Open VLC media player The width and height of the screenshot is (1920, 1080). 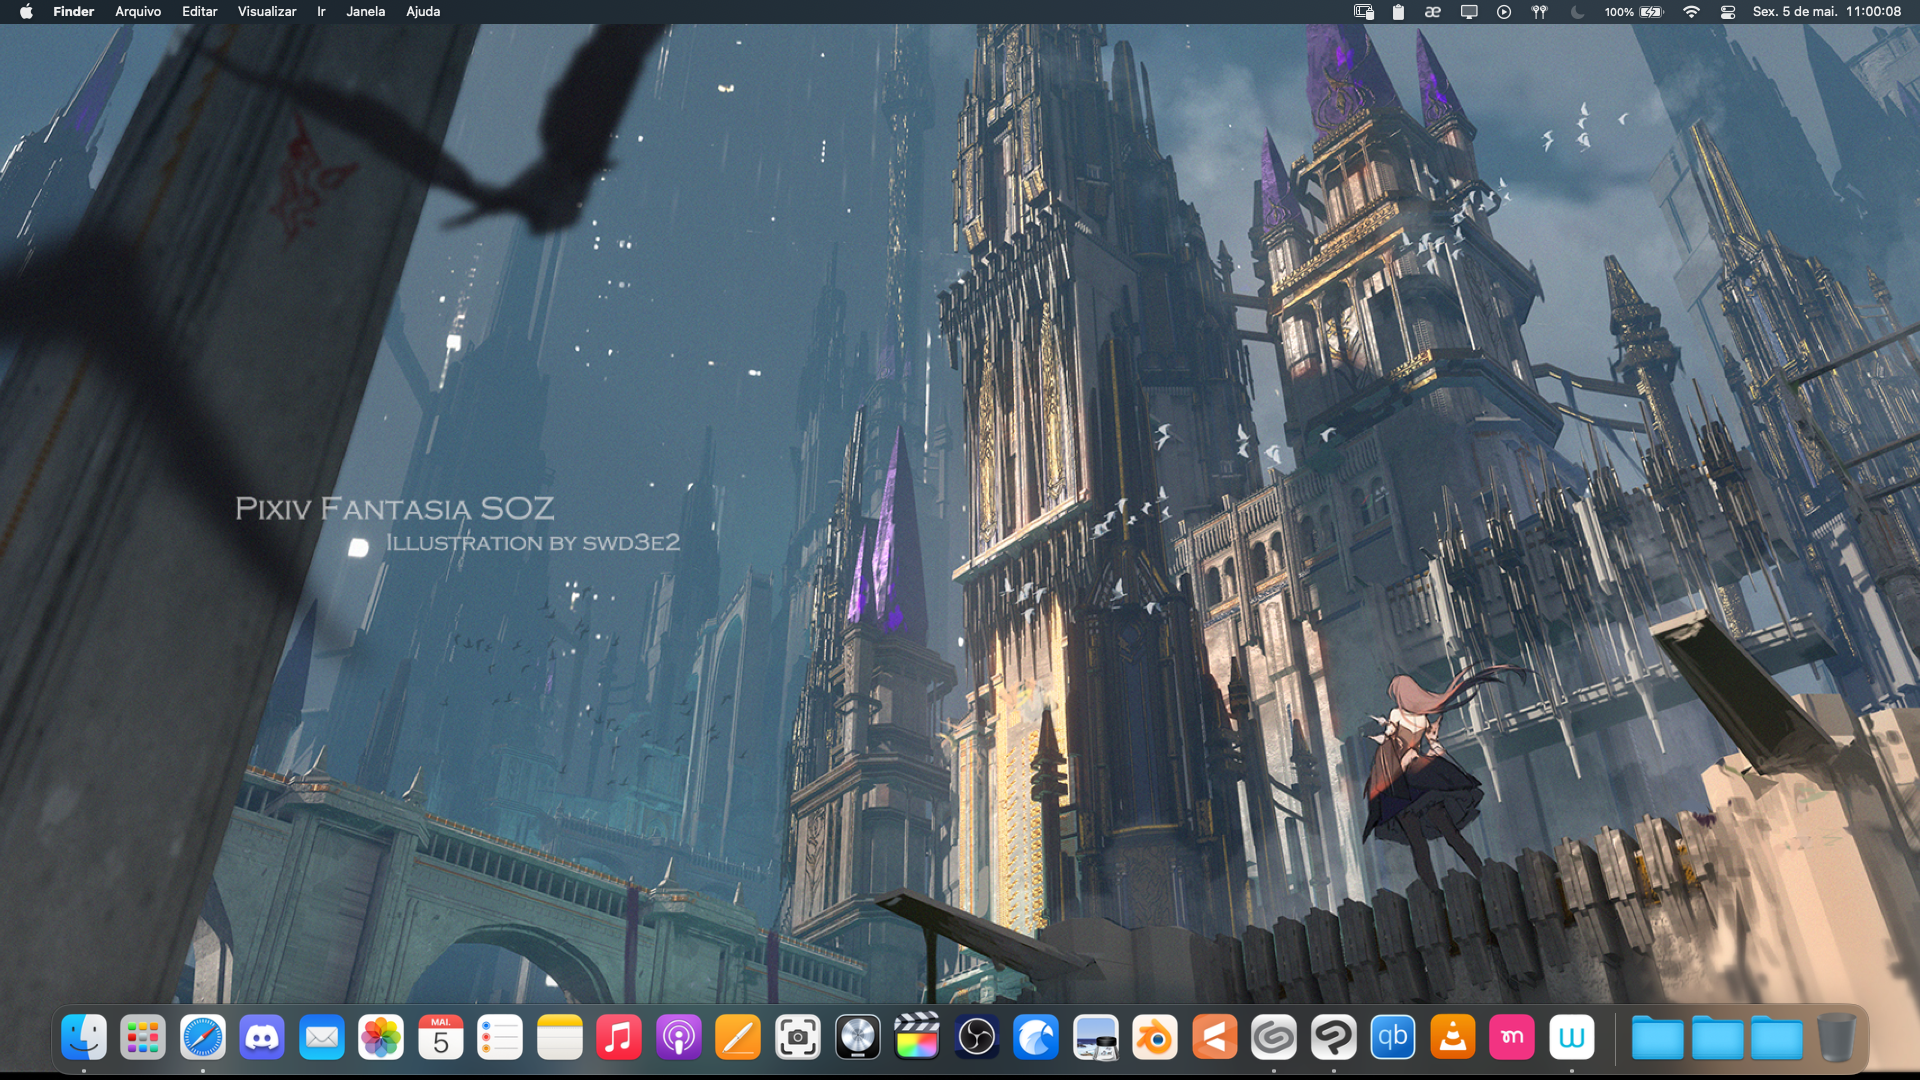click(1452, 1038)
